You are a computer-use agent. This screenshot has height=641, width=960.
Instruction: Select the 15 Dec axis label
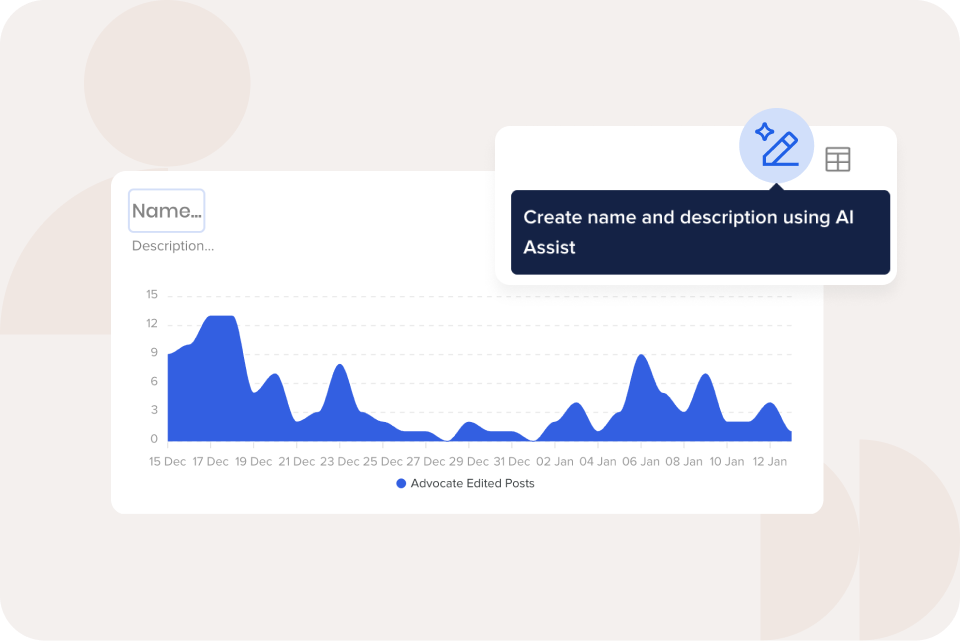pyautogui.click(x=167, y=461)
